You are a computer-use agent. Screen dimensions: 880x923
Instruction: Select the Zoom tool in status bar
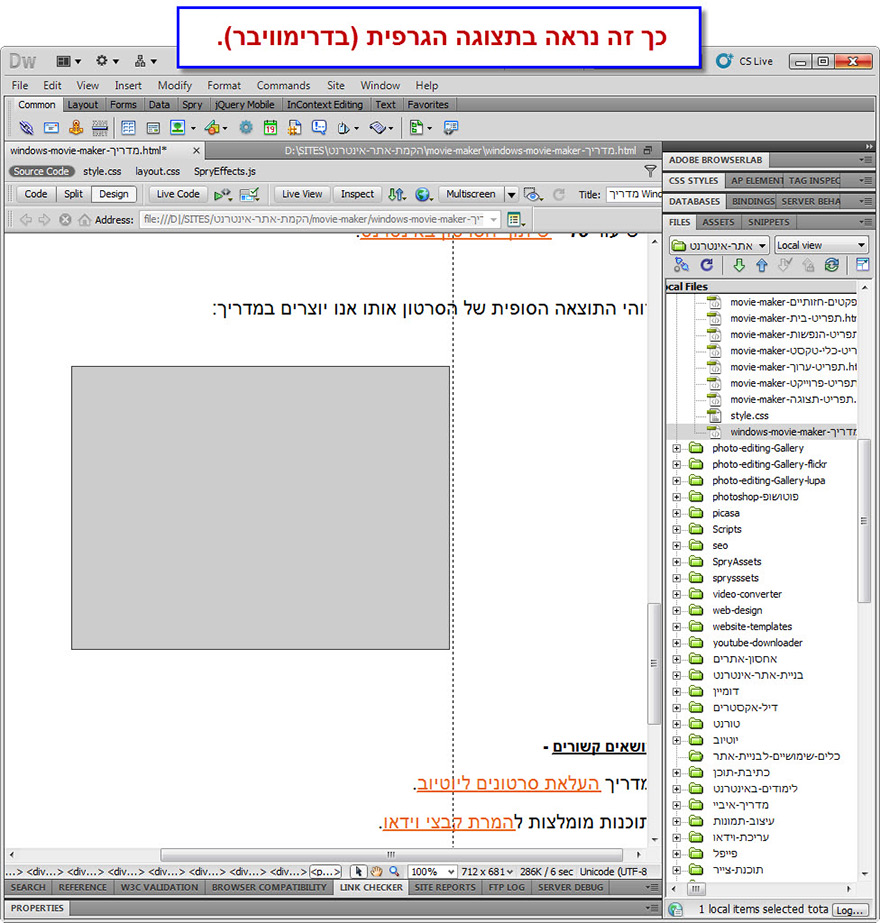click(394, 871)
